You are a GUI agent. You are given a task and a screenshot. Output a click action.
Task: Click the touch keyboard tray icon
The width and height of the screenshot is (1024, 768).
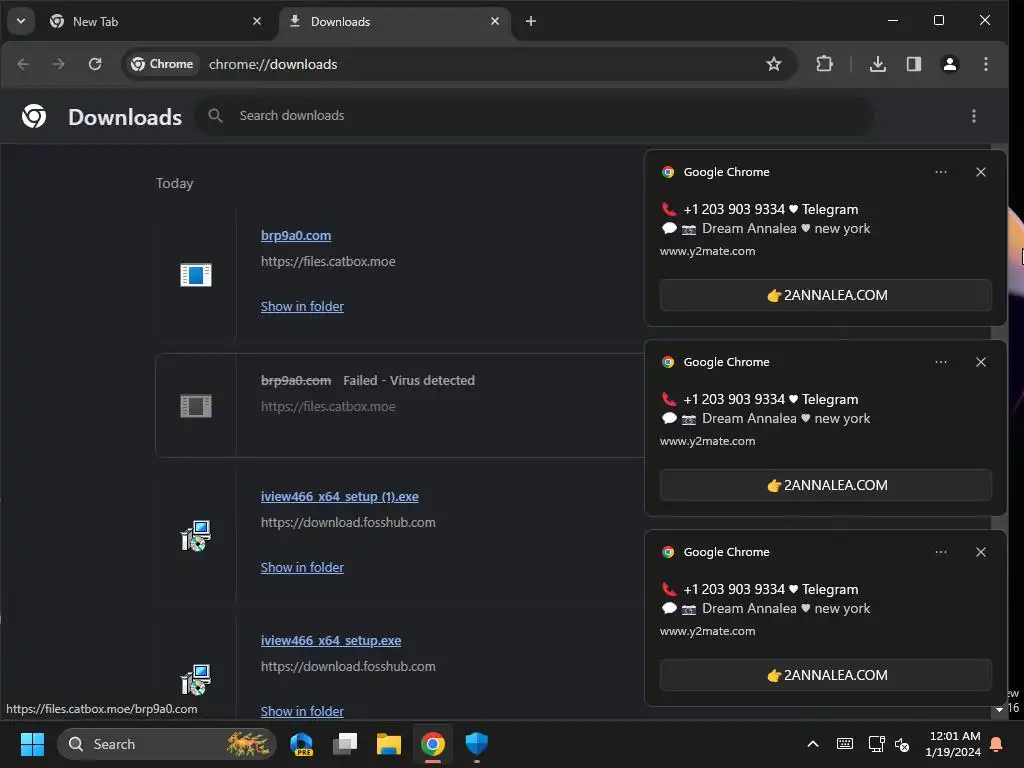click(x=844, y=744)
